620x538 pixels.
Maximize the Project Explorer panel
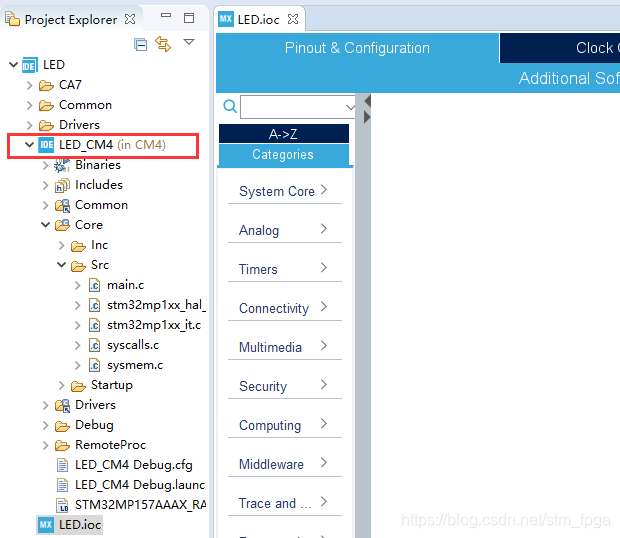(189, 18)
